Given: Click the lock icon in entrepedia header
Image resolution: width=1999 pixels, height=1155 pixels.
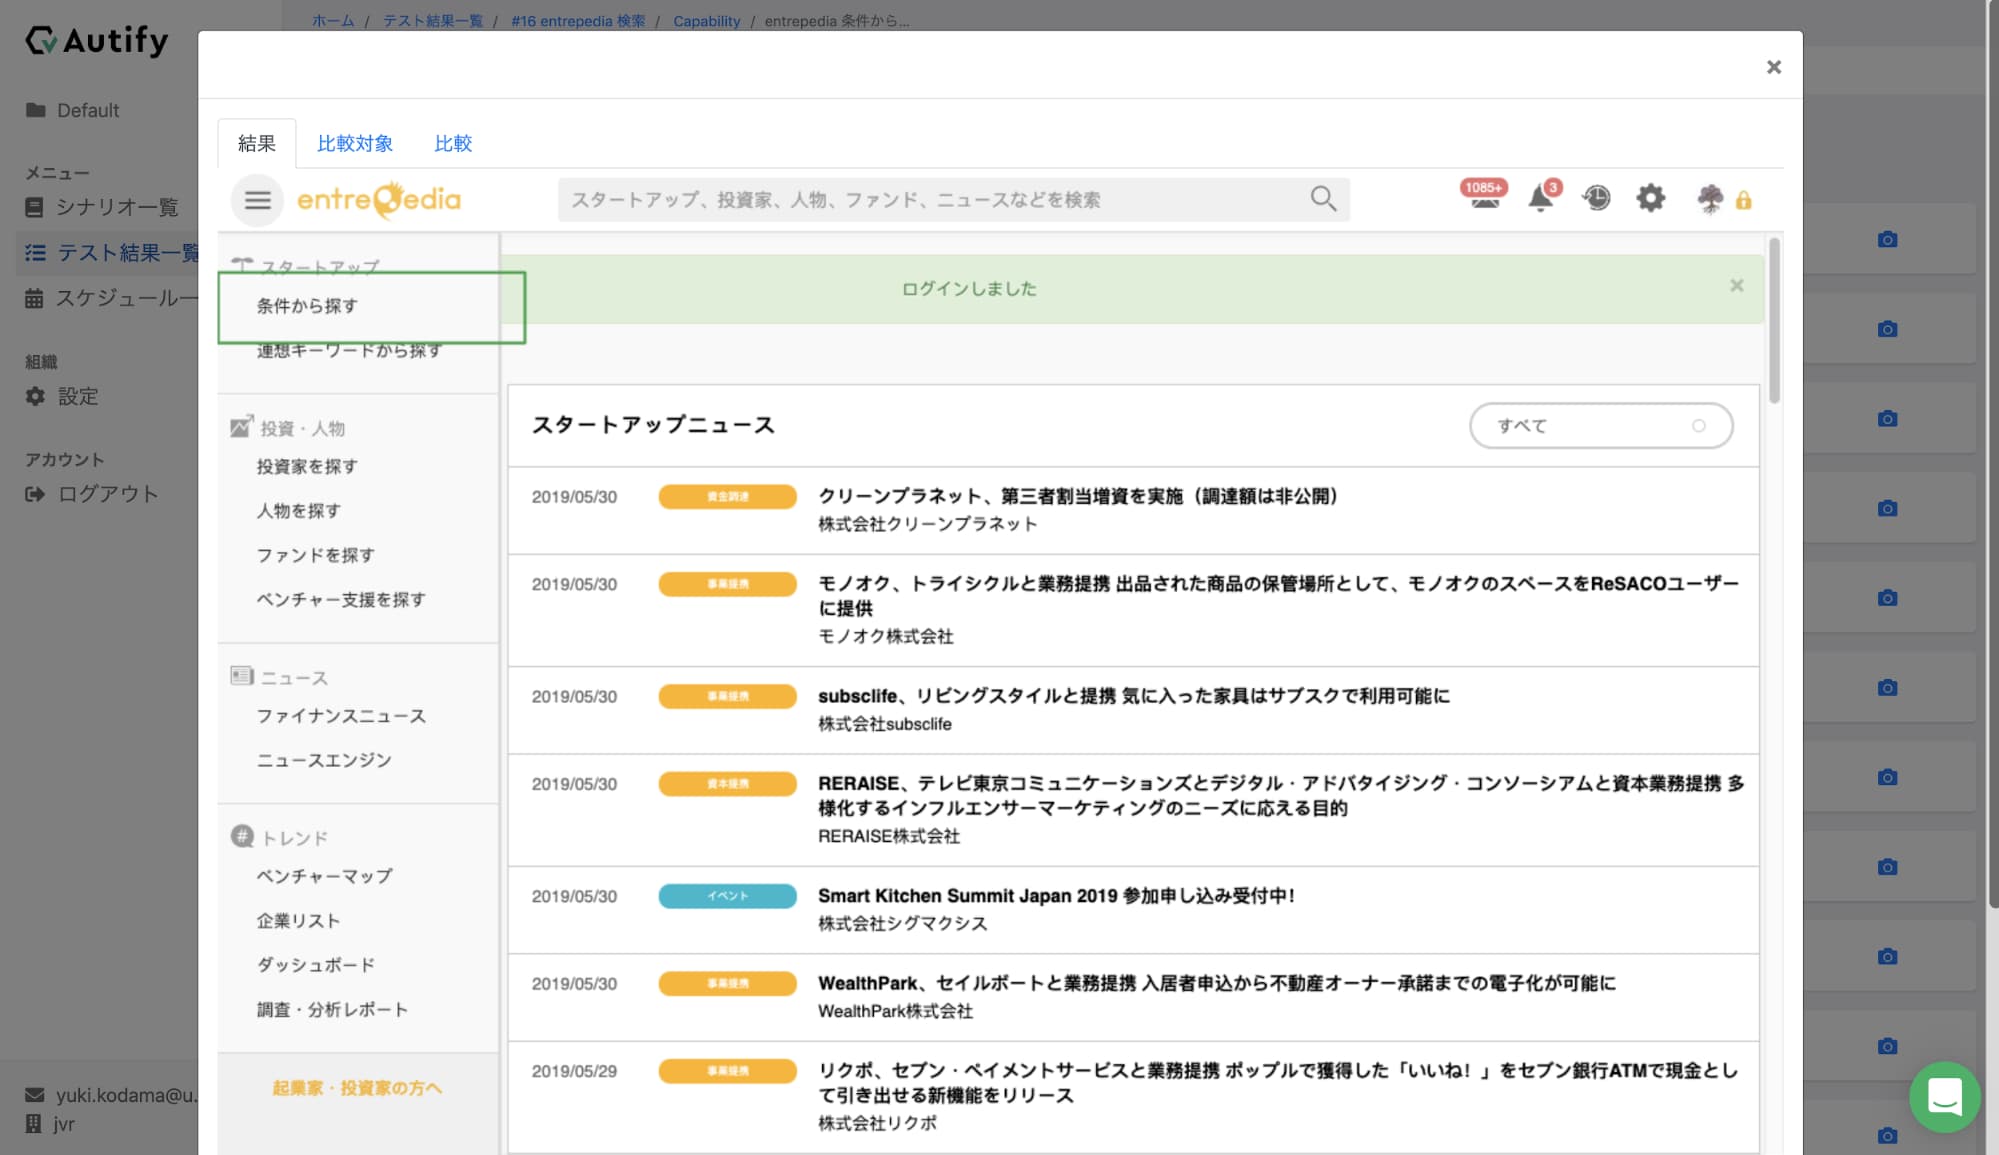Looking at the screenshot, I should [x=1743, y=200].
